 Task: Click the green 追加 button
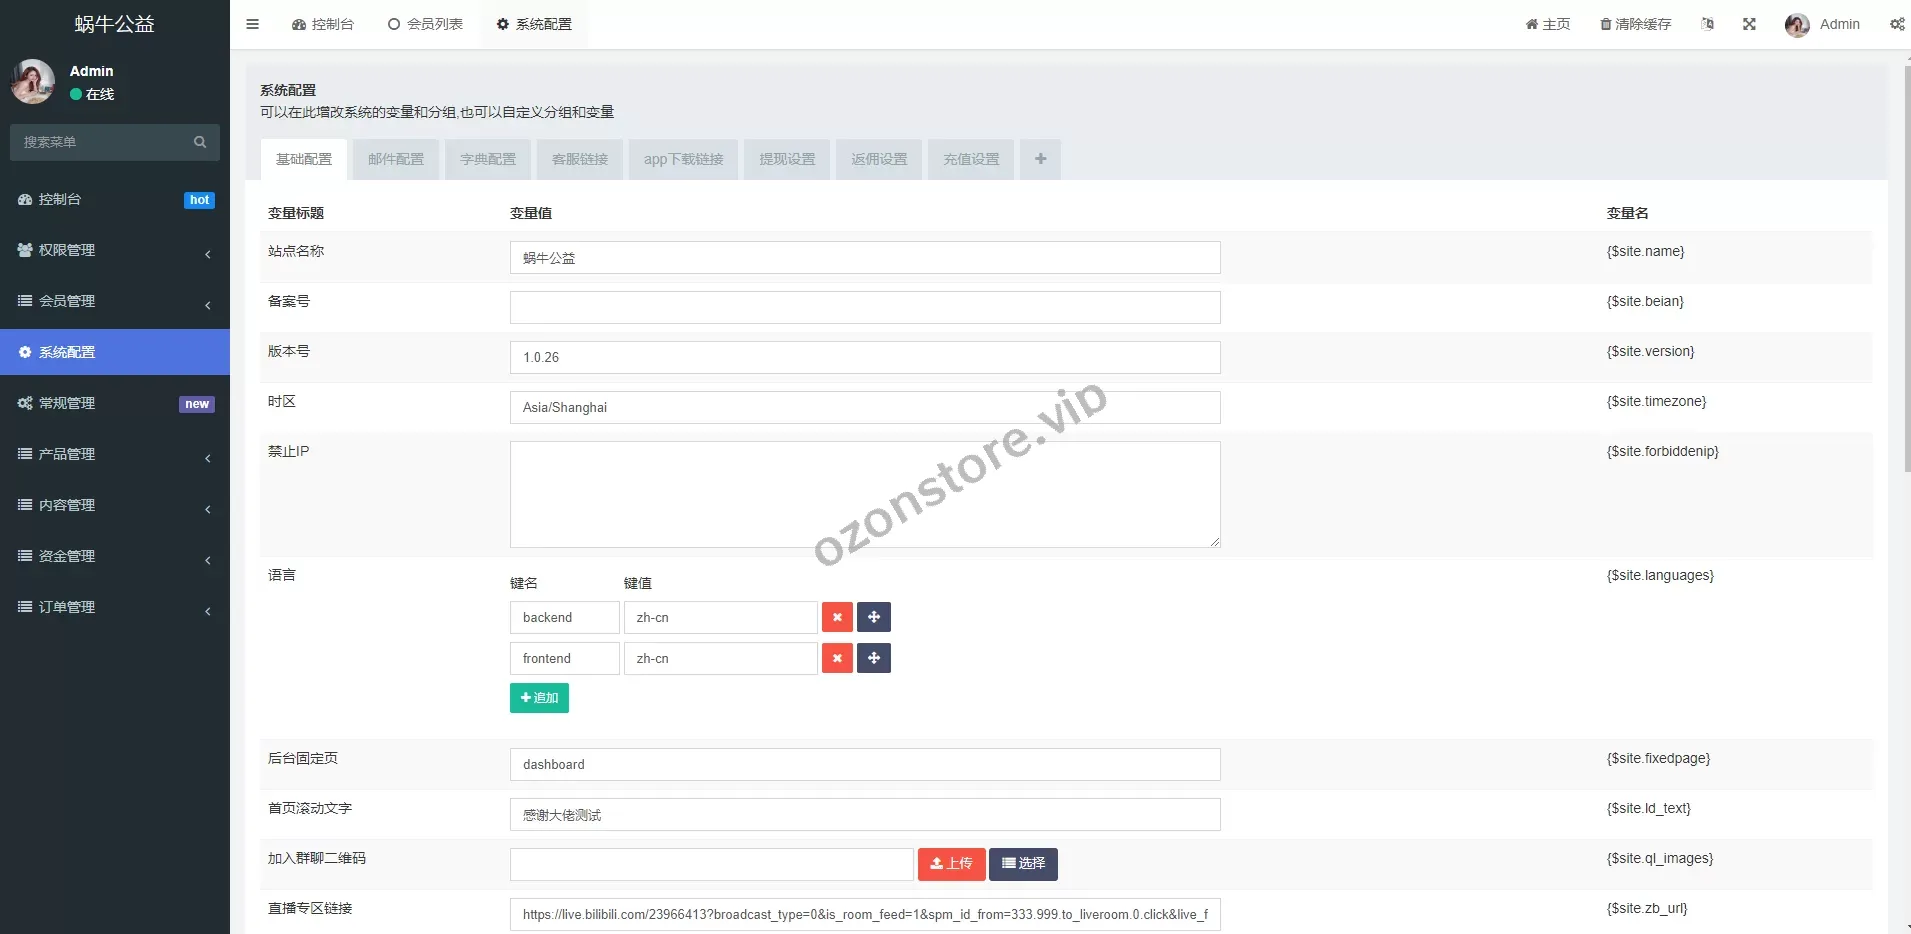click(539, 698)
